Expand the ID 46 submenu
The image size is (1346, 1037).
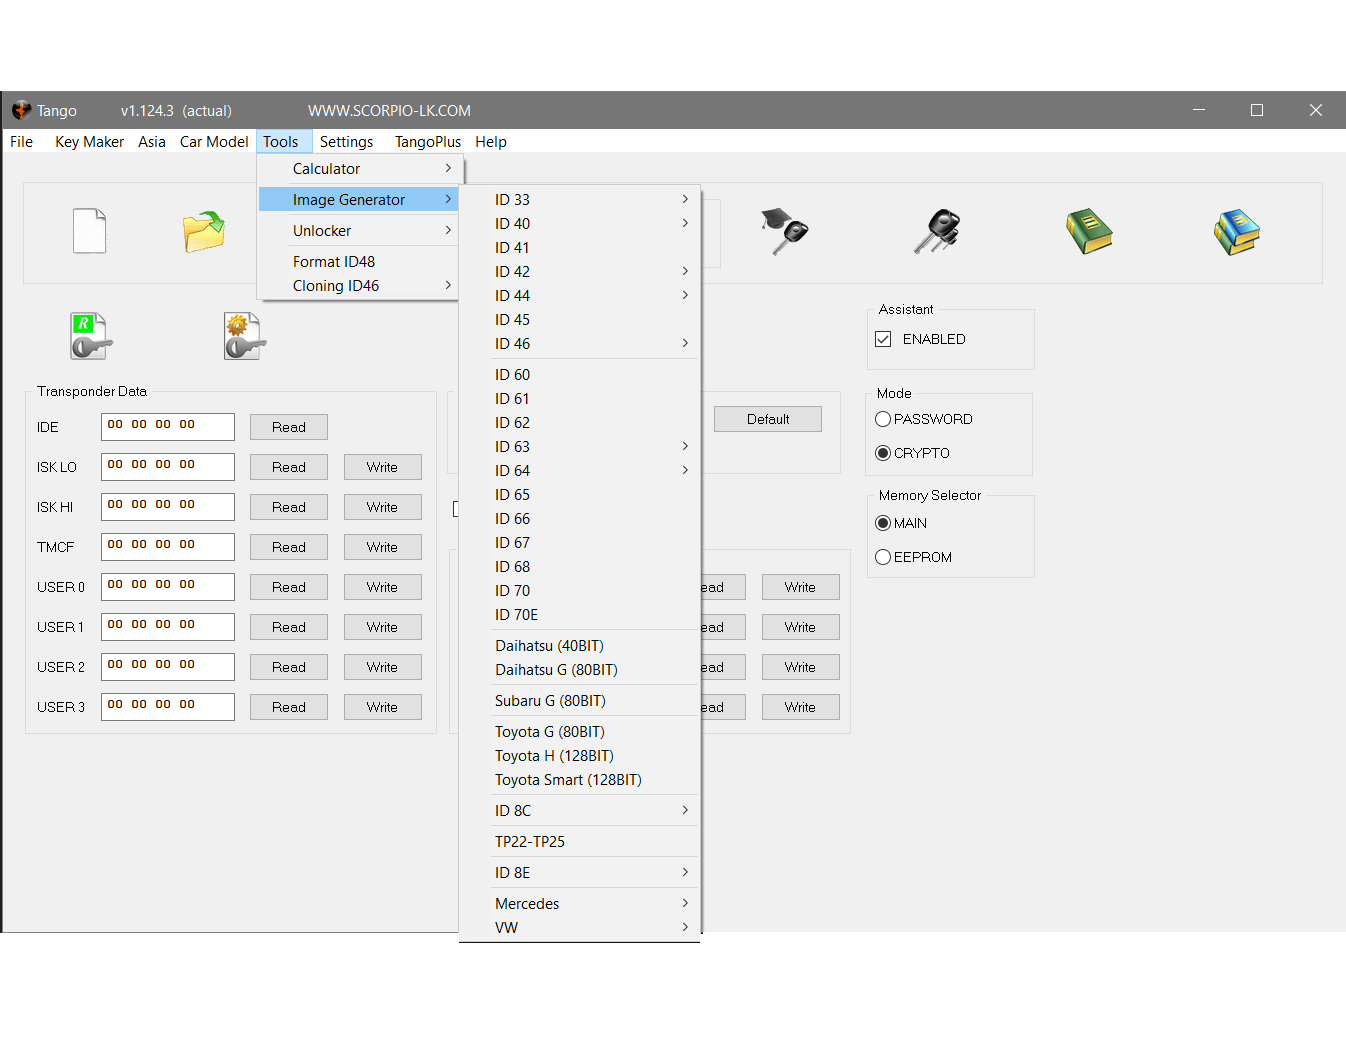click(580, 344)
